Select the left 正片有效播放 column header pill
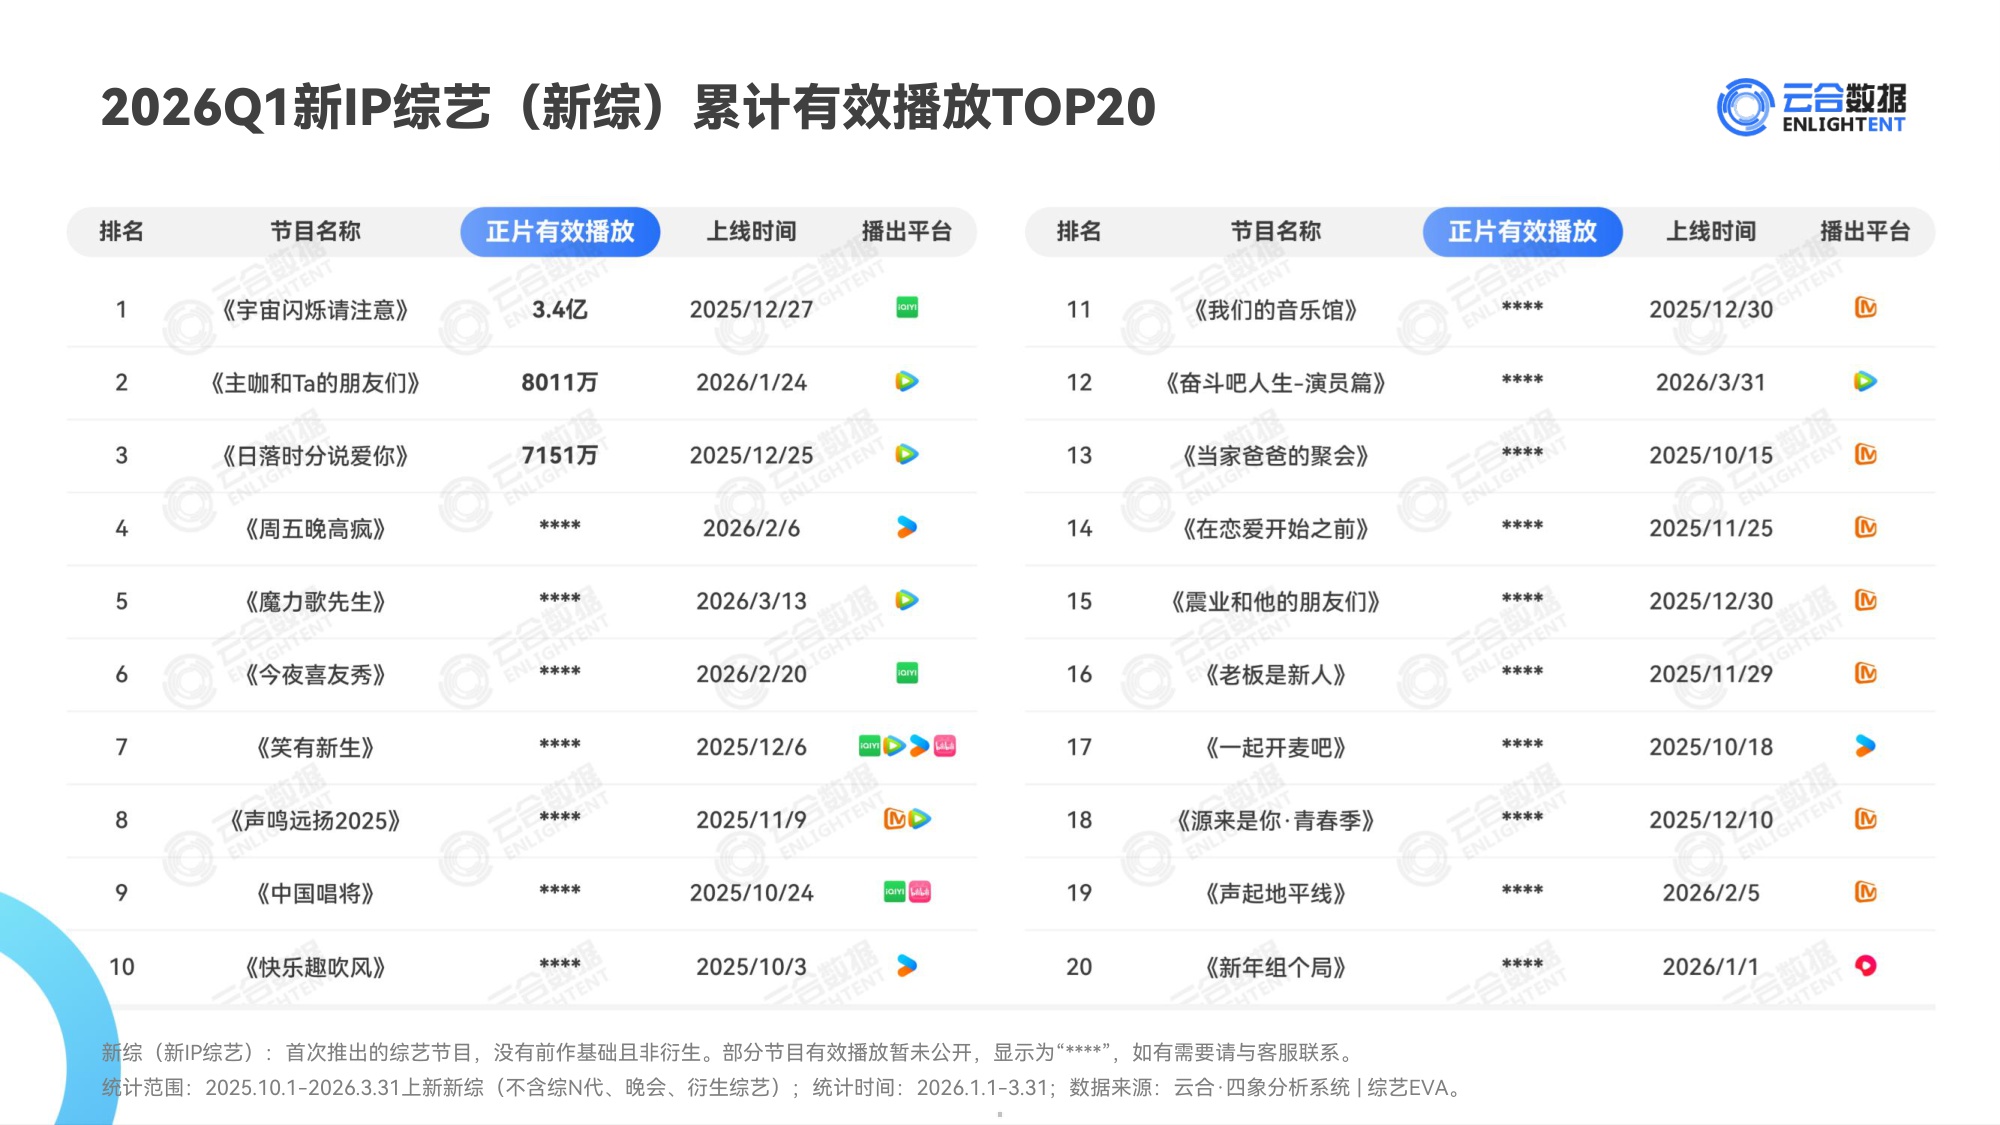Viewport: 2000px width, 1125px height. click(563, 231)
